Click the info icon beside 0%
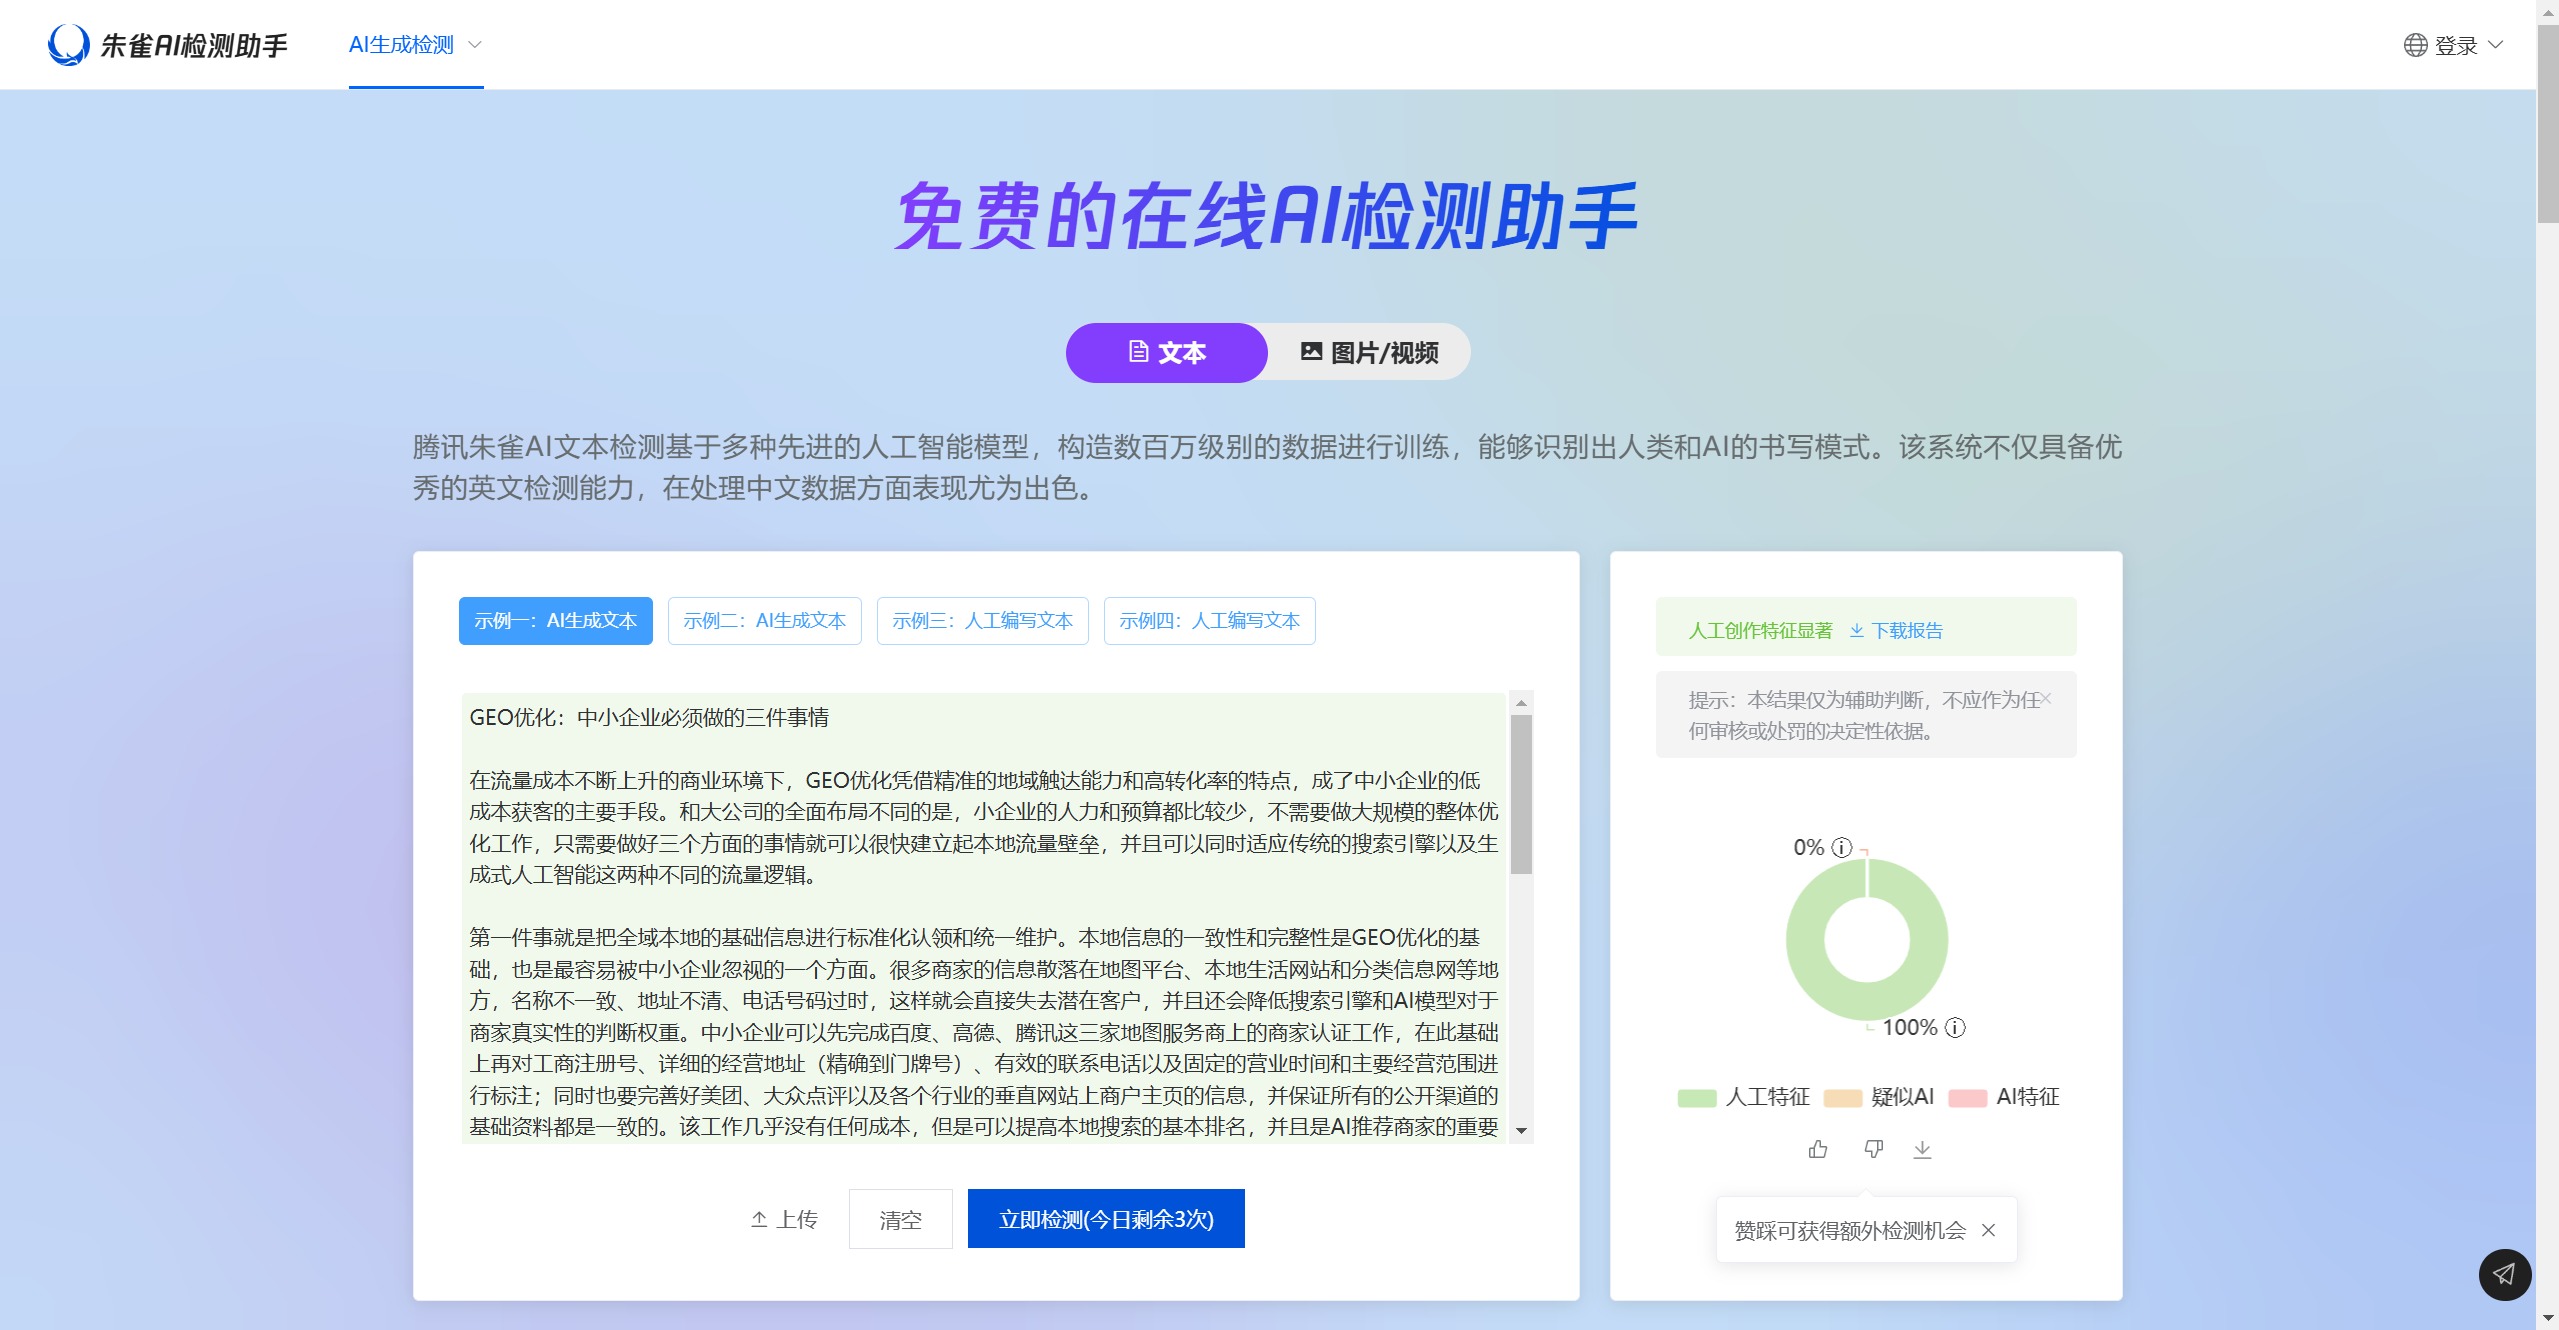The width and height of the screenshot is (2559, 1330). pyautogui.click(x=1841, y=847)
